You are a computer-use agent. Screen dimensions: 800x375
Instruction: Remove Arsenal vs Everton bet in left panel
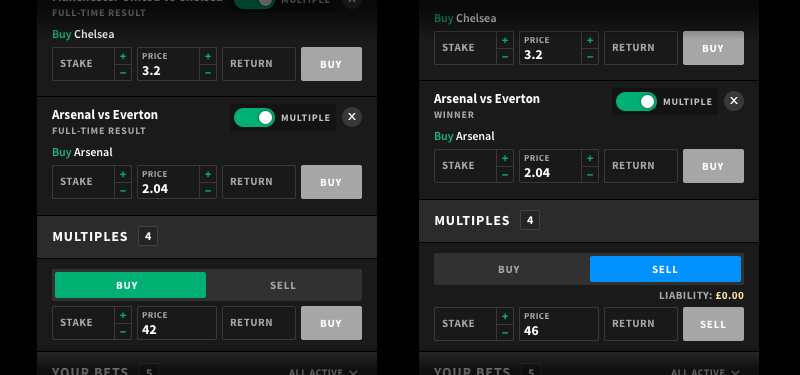pyautogui.click(x=352, y=117)
